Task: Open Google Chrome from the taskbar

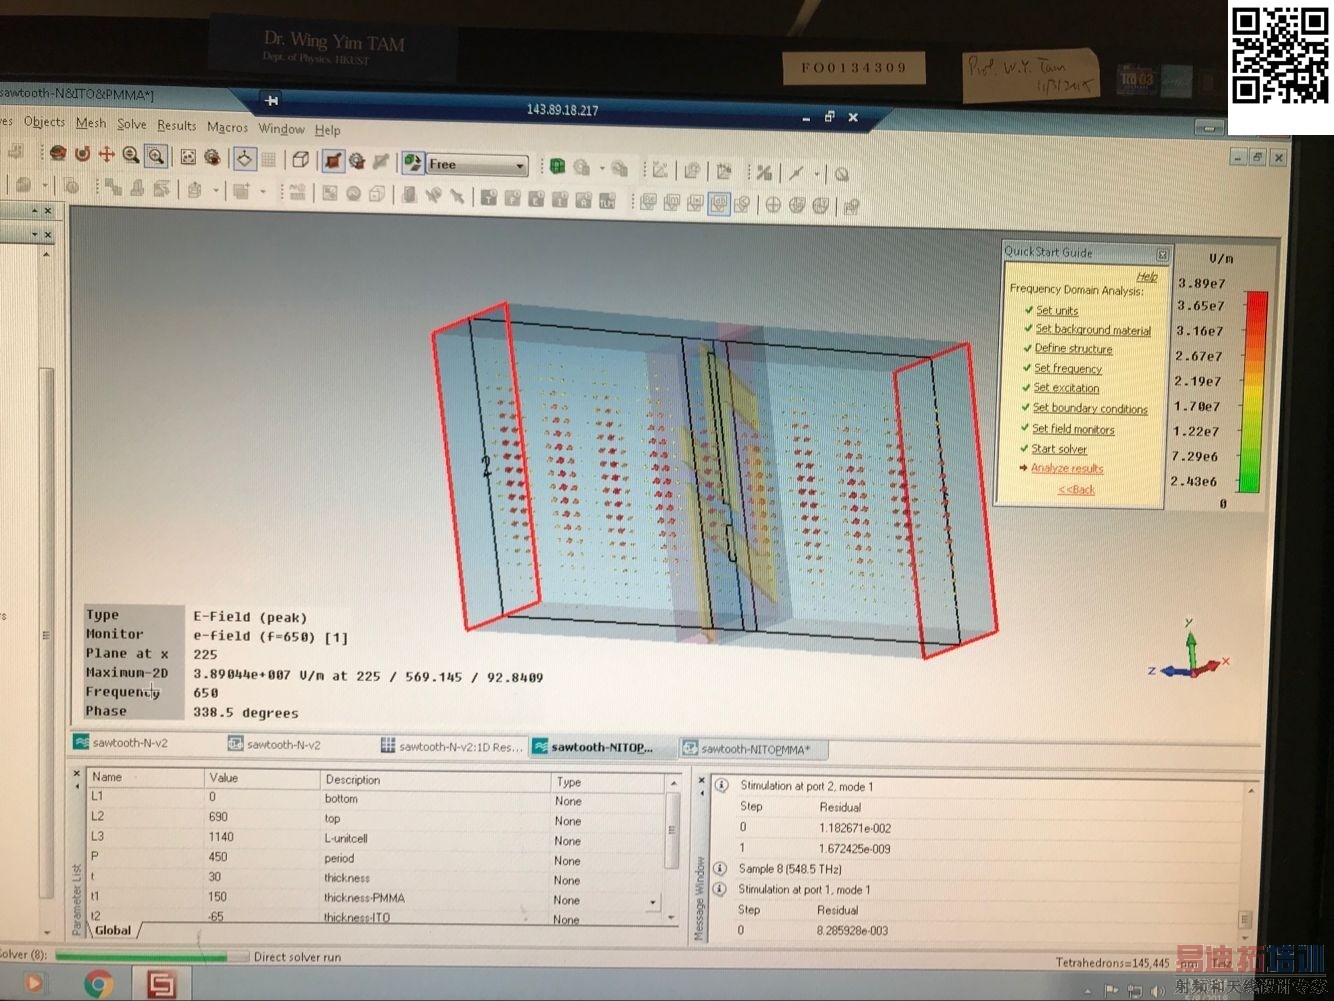Action: point(98,985)
